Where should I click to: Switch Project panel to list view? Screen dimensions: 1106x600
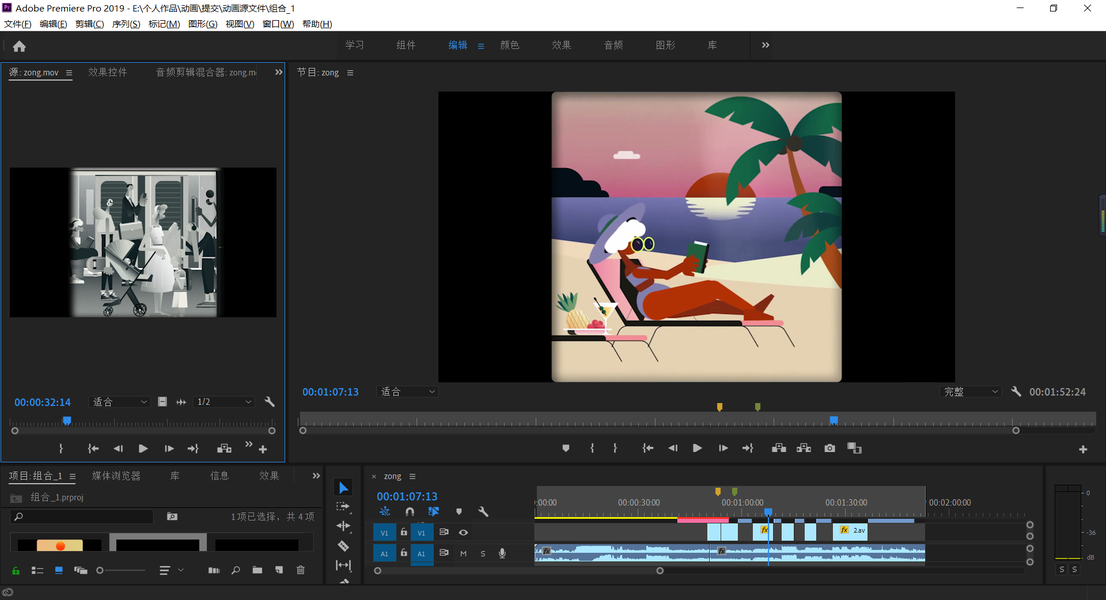[37, 570]
